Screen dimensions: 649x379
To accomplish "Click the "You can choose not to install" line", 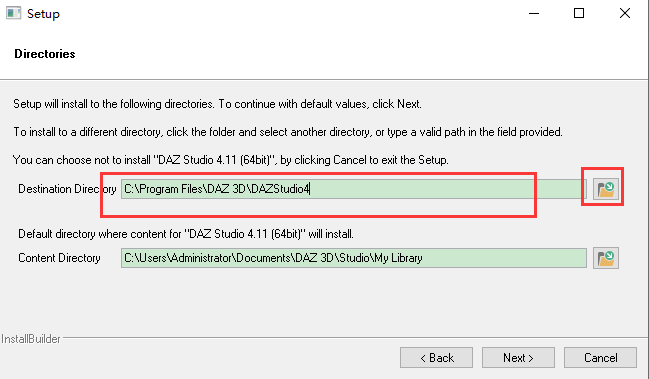I will 231,160.
